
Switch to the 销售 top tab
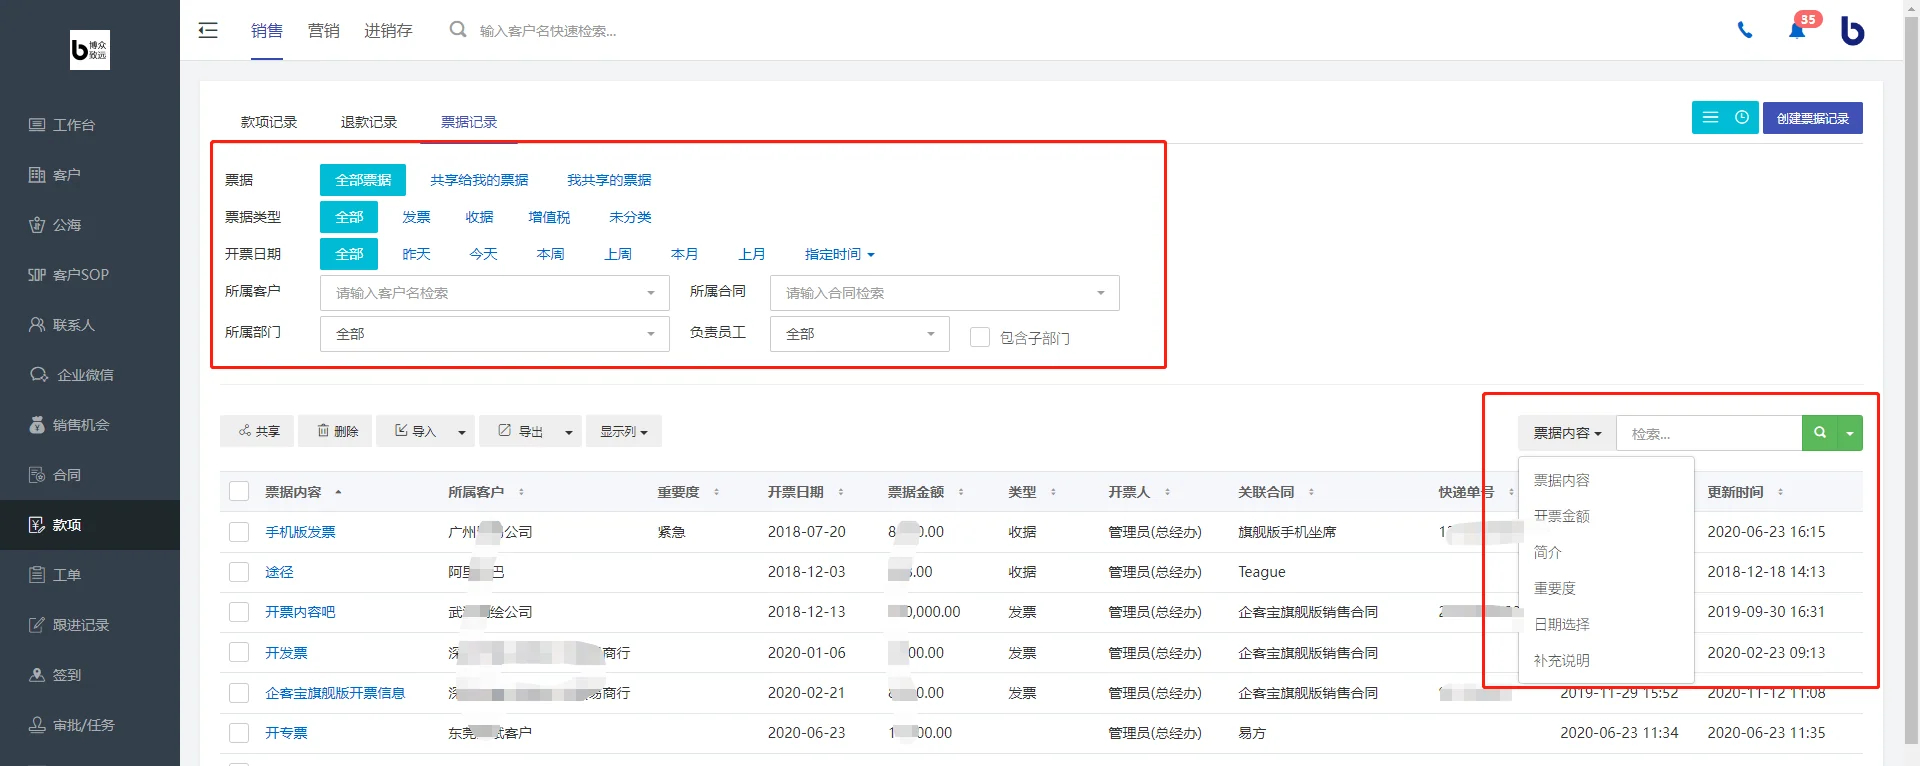point(267,31)
